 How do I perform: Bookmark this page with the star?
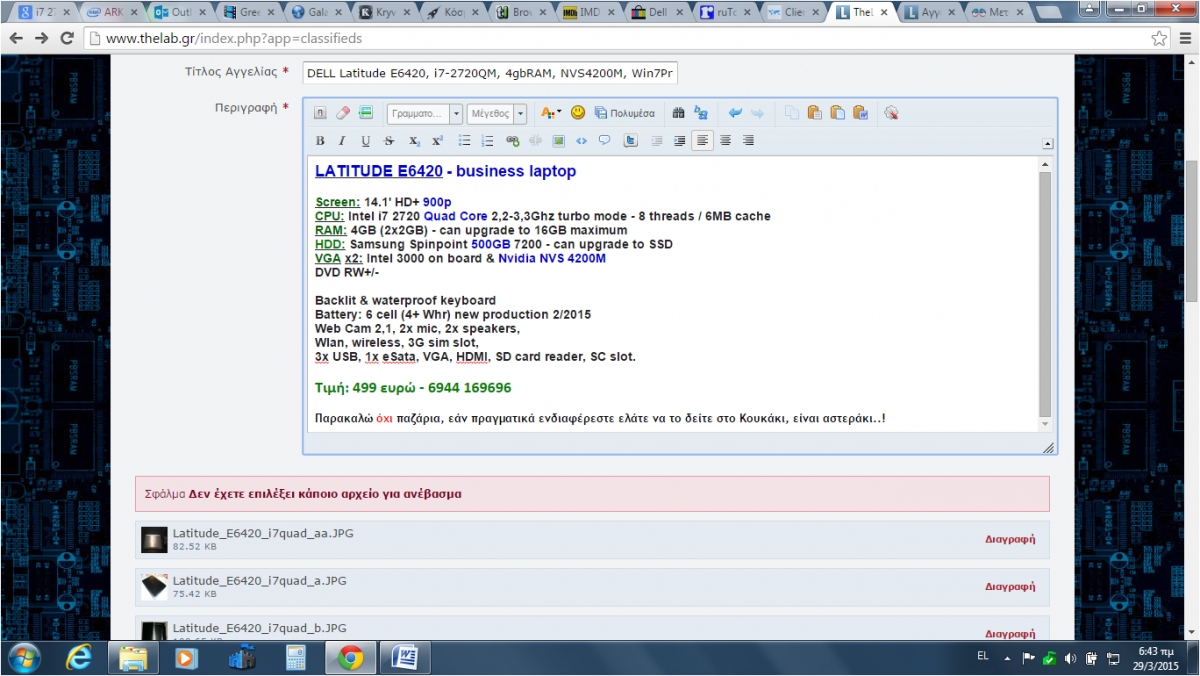click(1158, 38)
